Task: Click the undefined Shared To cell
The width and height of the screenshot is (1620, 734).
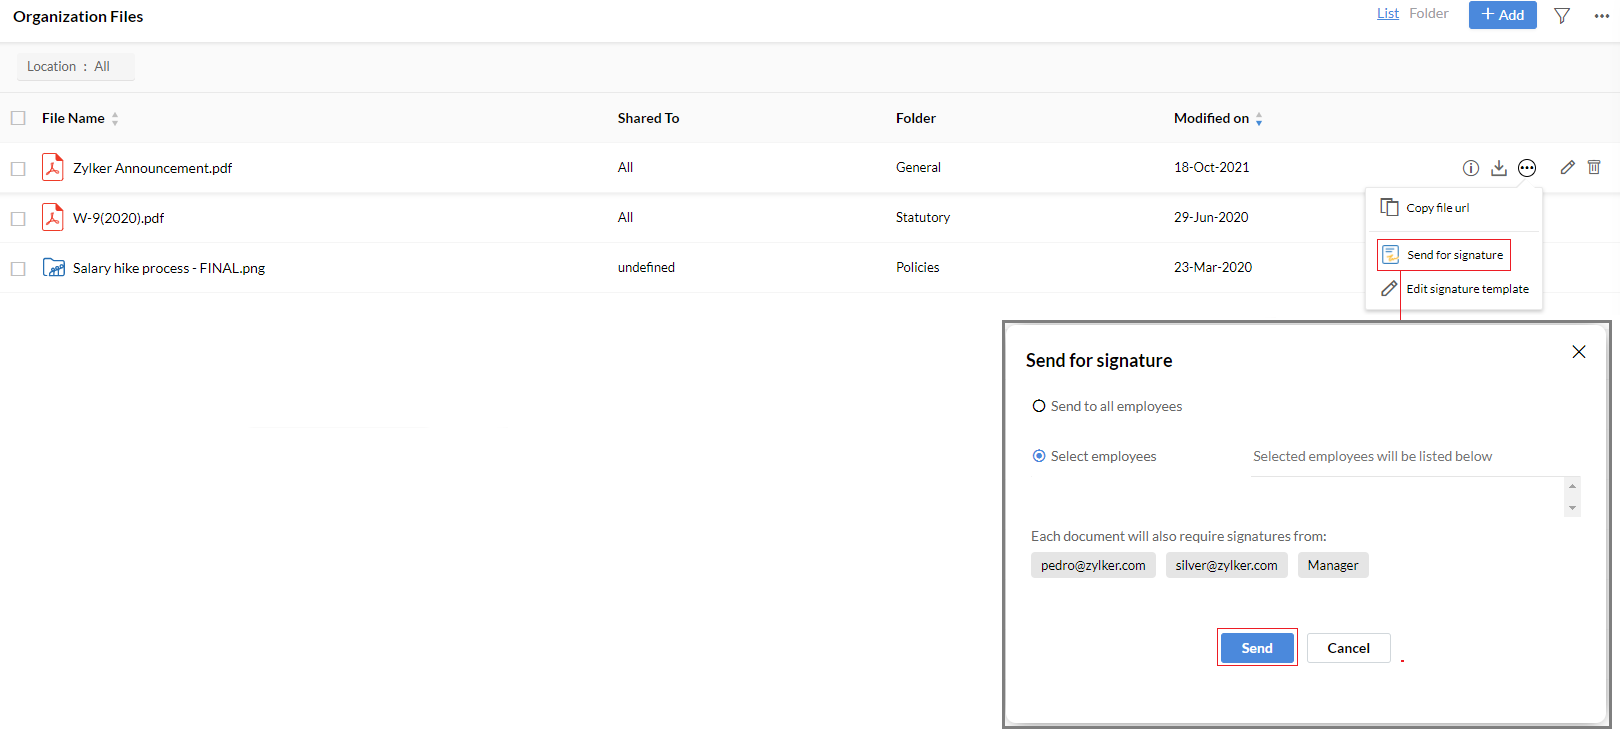Action: (646, 267)
